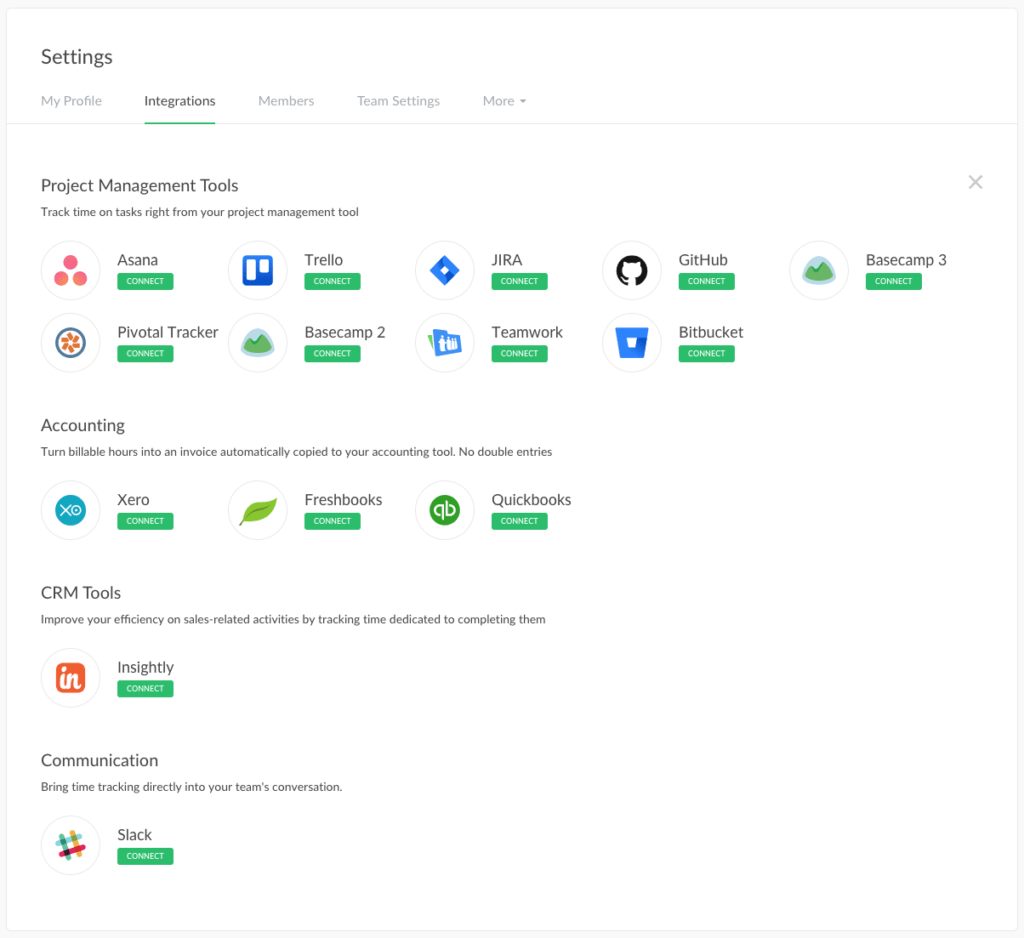The height and width of the screenshot is (938, 1024).
Task: Dismiss the Project Management Tools notice
Action: (975, 182)
